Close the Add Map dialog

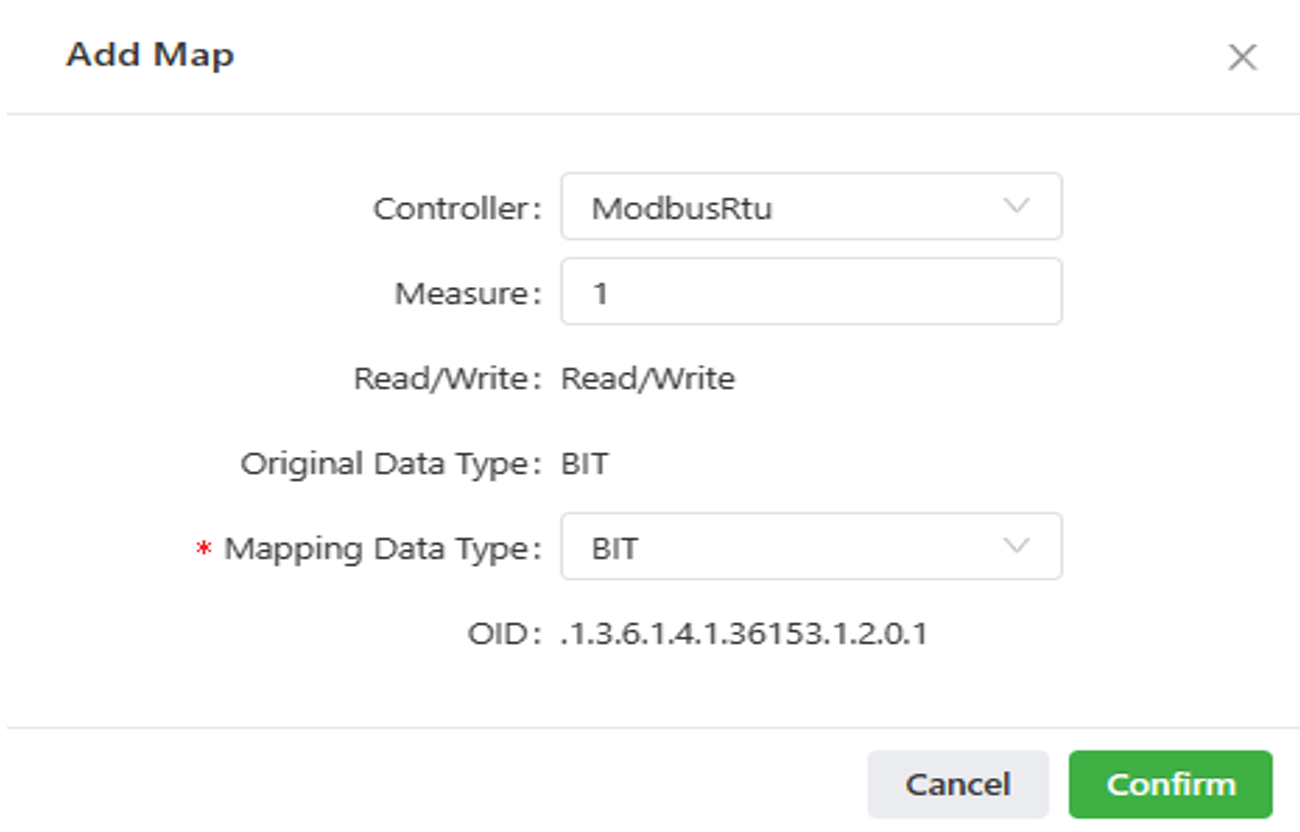tap(1241, 58)
